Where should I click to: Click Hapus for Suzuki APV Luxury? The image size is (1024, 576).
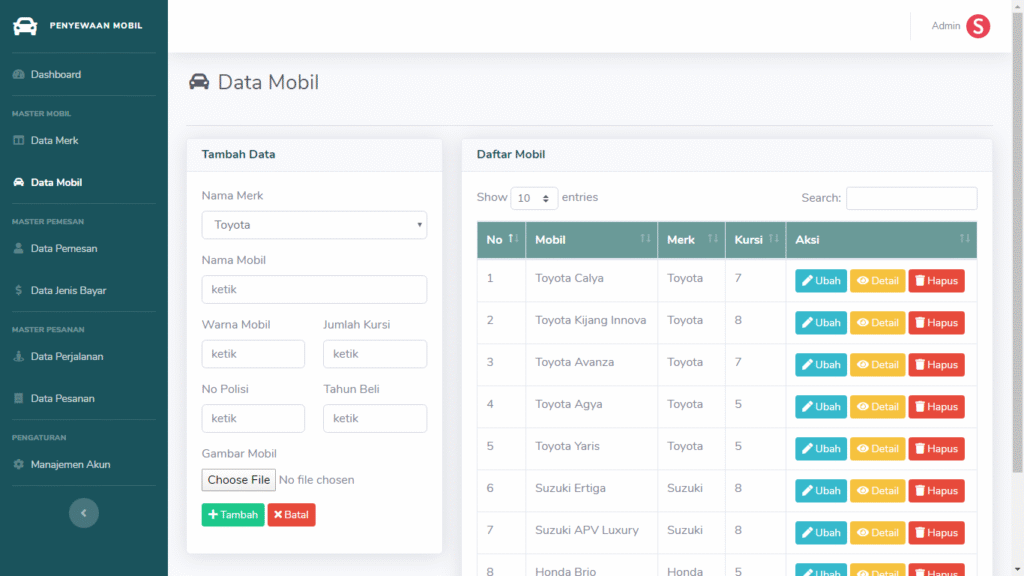click(936, 533)
